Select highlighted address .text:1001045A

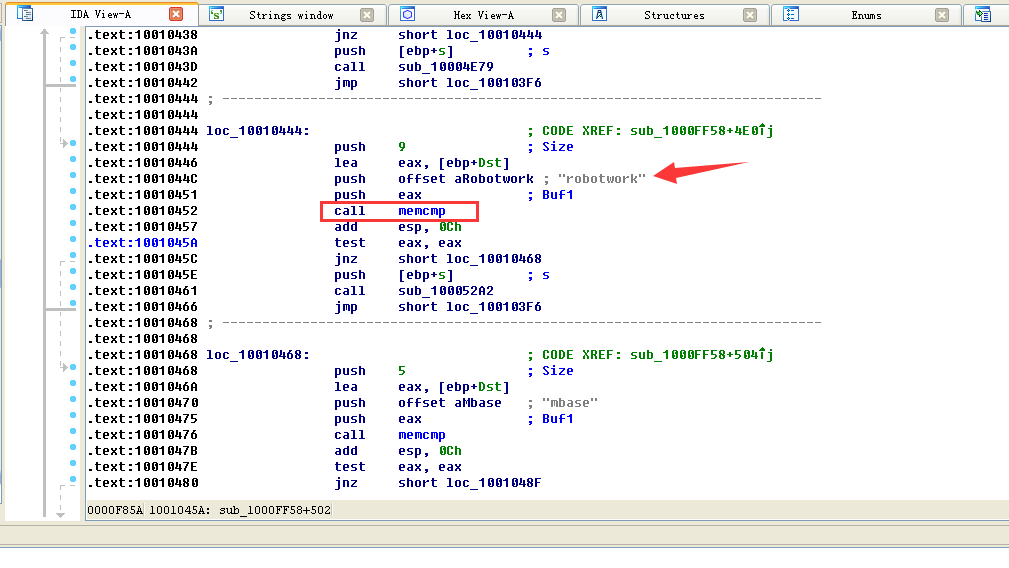(x=142, y=243)
